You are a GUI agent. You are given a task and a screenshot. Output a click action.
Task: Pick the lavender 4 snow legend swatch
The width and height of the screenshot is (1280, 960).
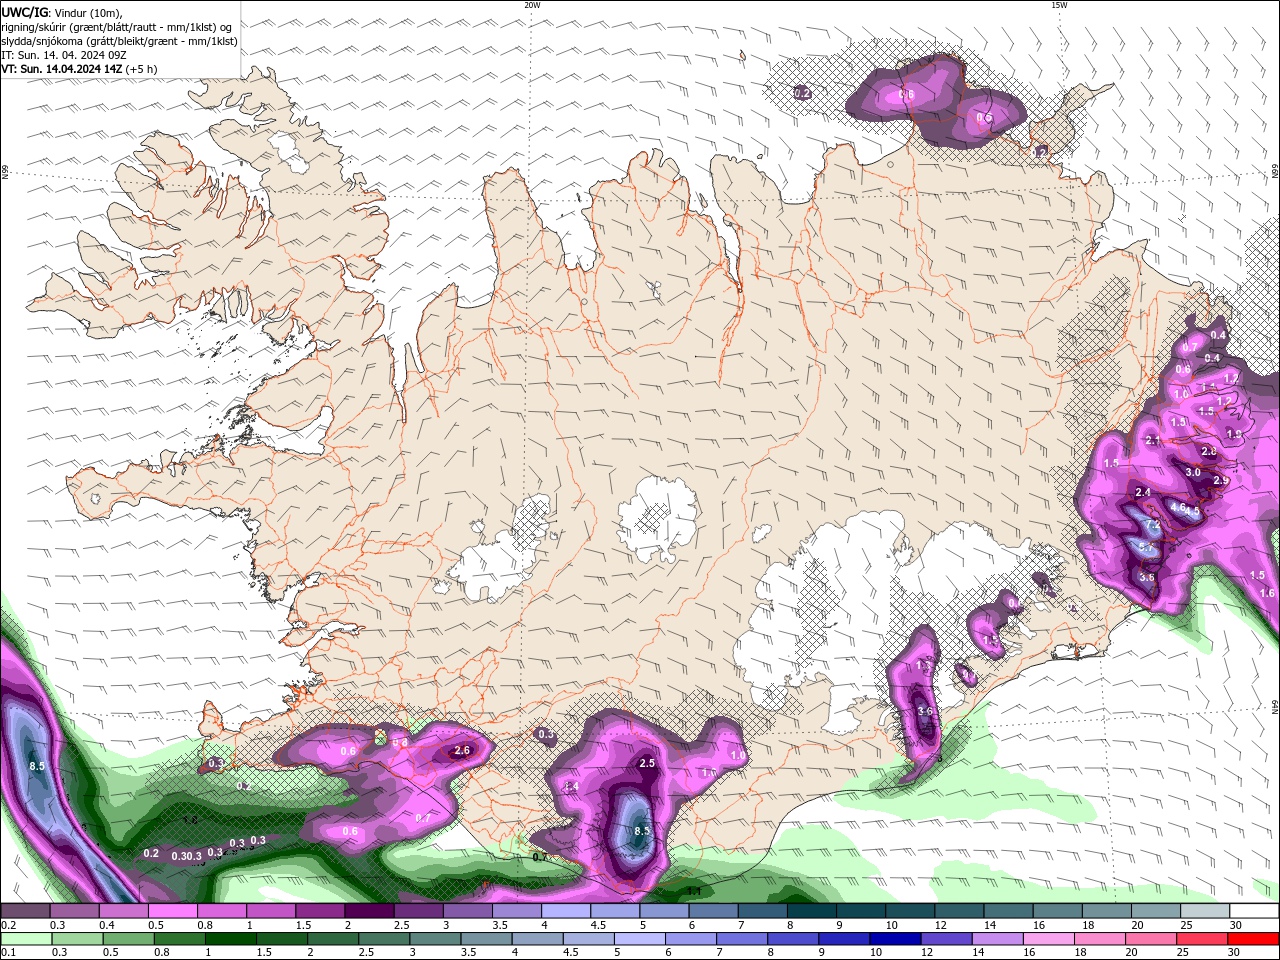point(566,911)
